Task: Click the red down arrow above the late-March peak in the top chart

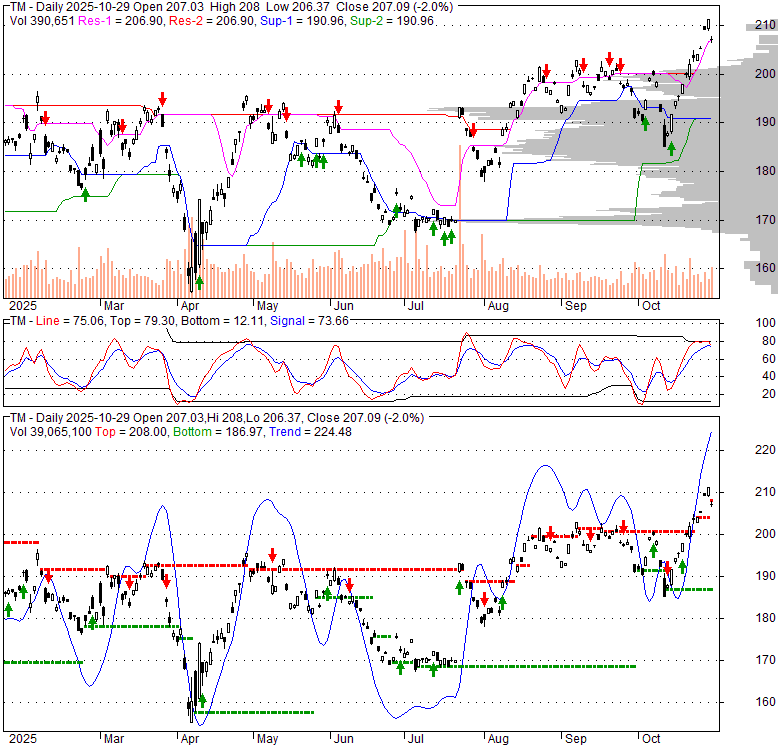Action: coord(161,99)
